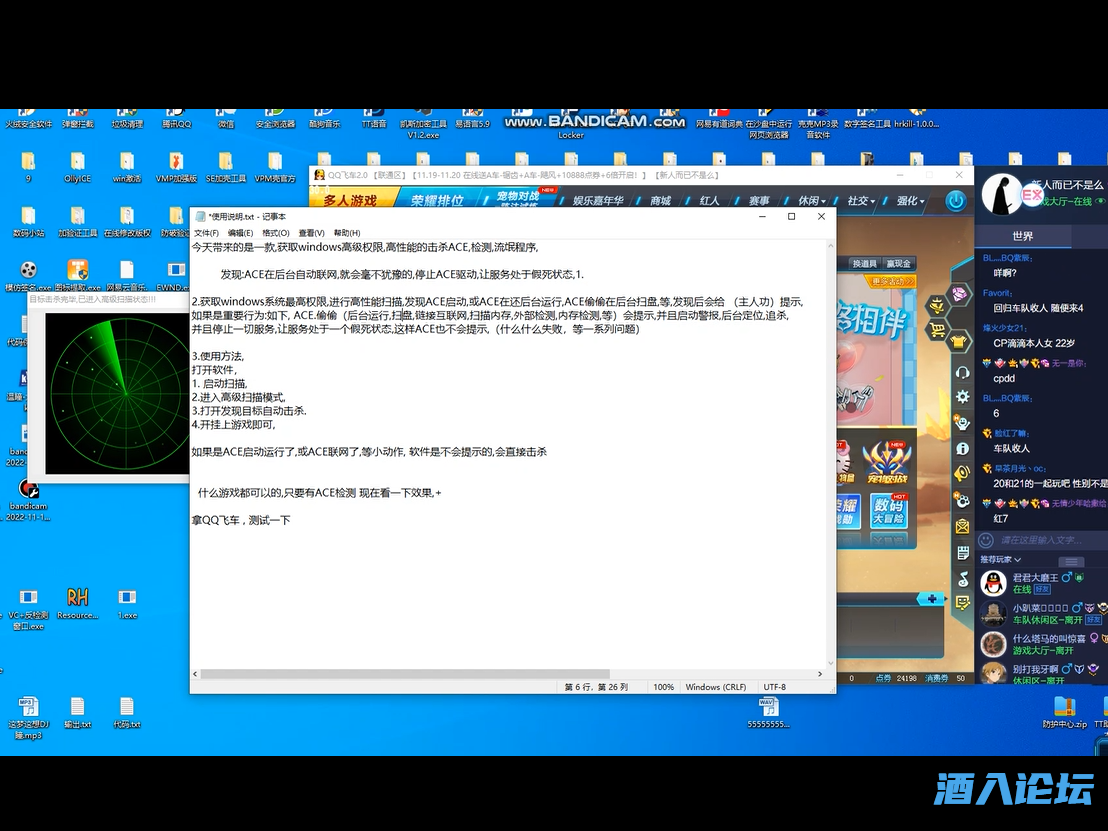
Task: Expand the 社交 dropdown menu
Action: click(861, 201)
